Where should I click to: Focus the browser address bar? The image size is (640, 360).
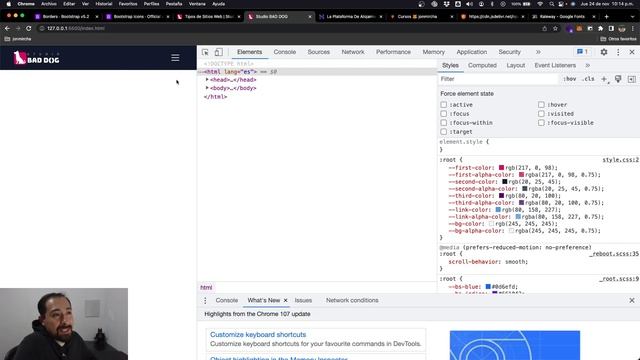(x=286, y=29)
